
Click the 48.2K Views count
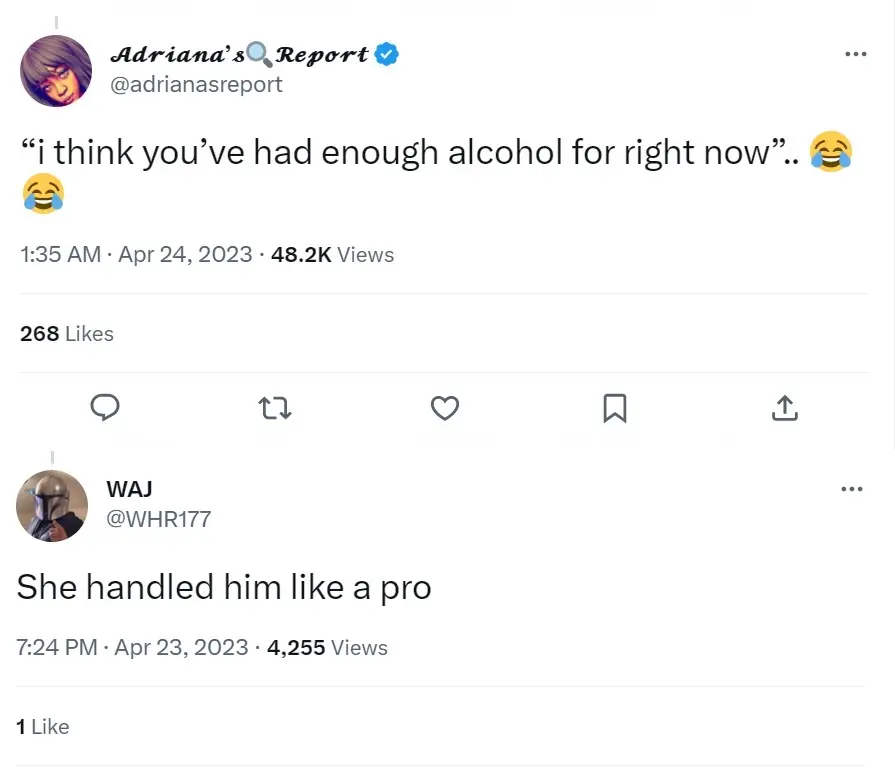pyautogui.click(x=332, y=255)
